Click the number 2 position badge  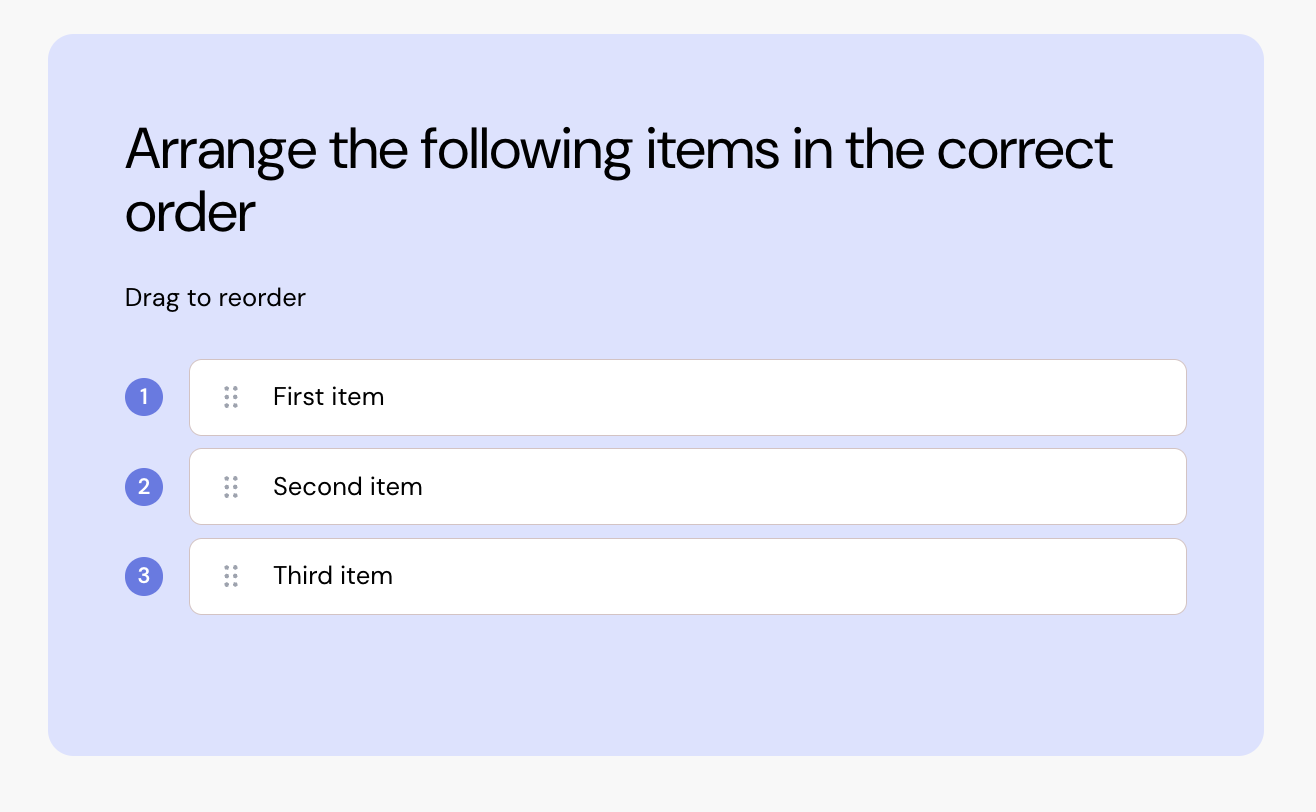[x=144, y=487]
